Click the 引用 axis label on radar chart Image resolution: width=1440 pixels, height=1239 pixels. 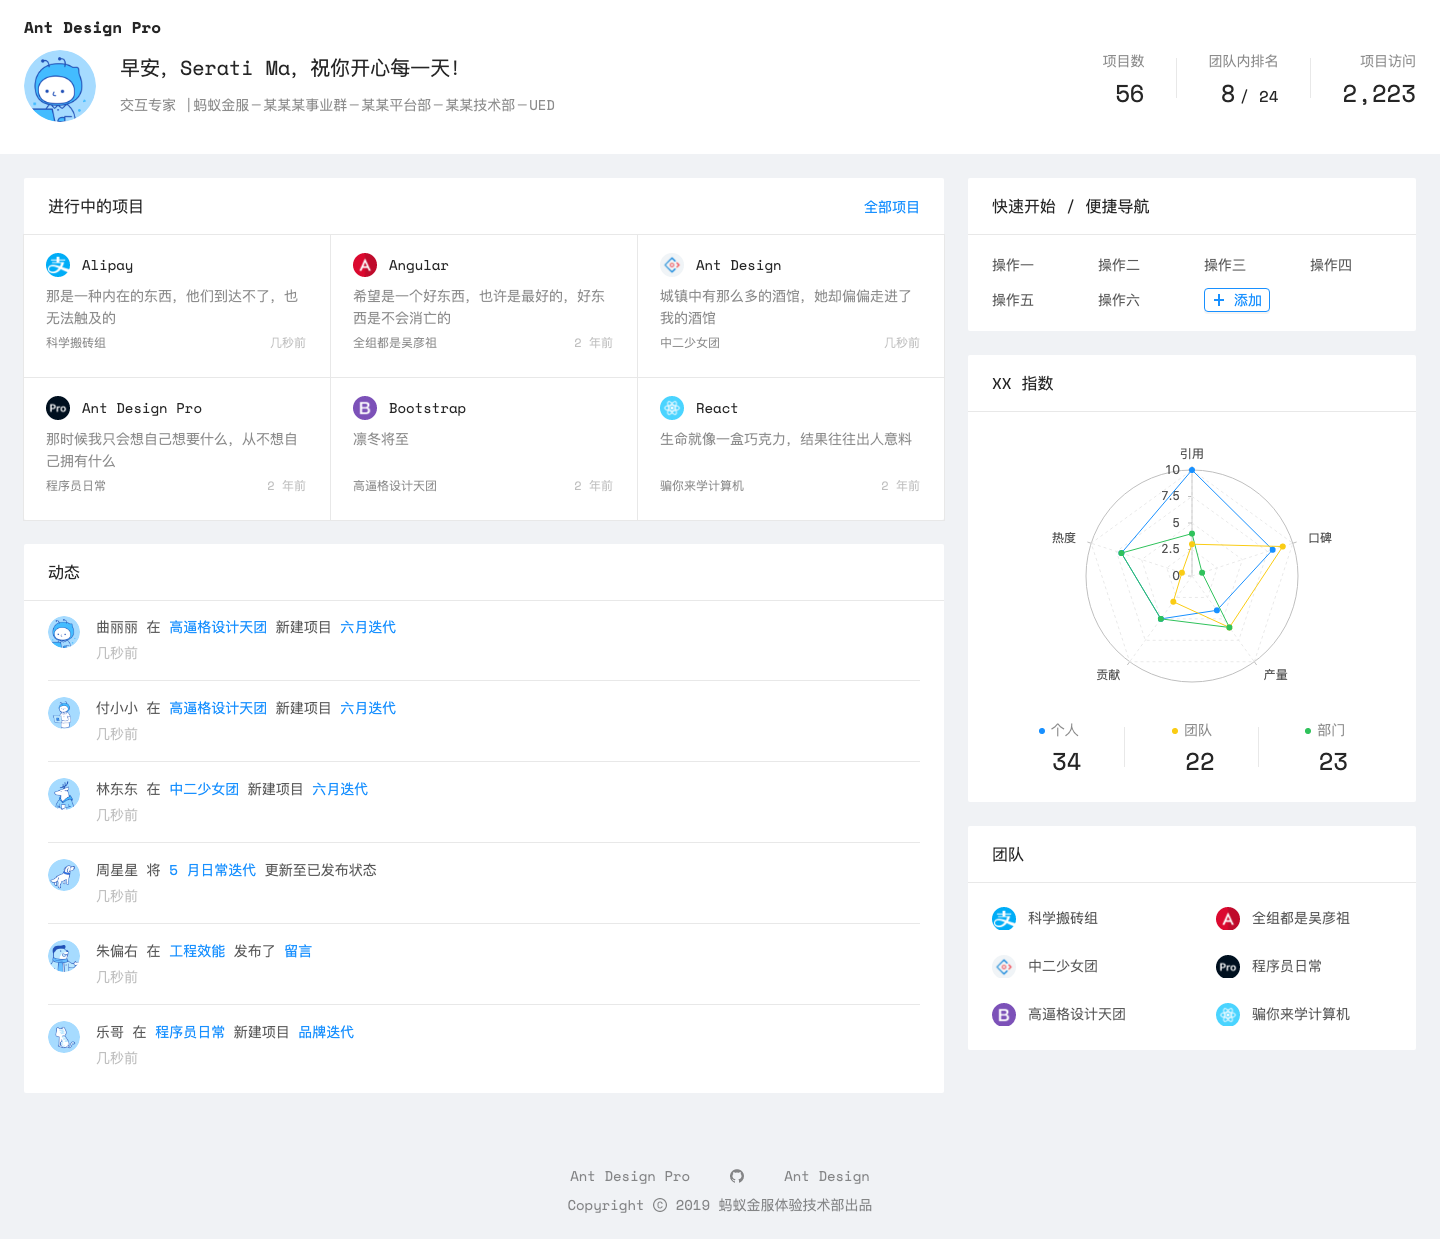click(1192, 454)
